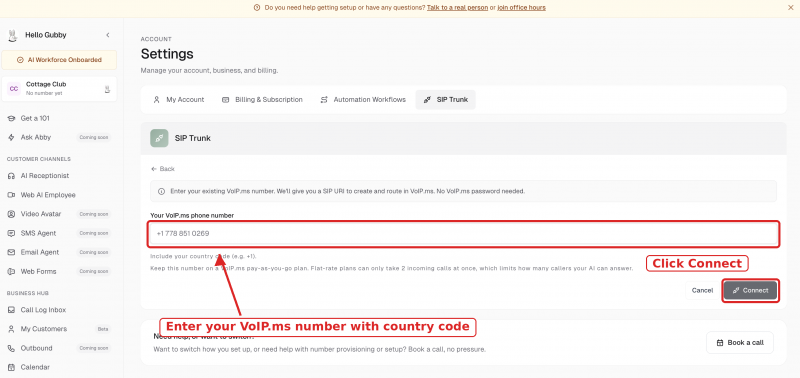This screenshot has height=378, width=800.
Task: Open AI Receptionist headset icon
Action: pyautogui.click(x=11, y=176)
